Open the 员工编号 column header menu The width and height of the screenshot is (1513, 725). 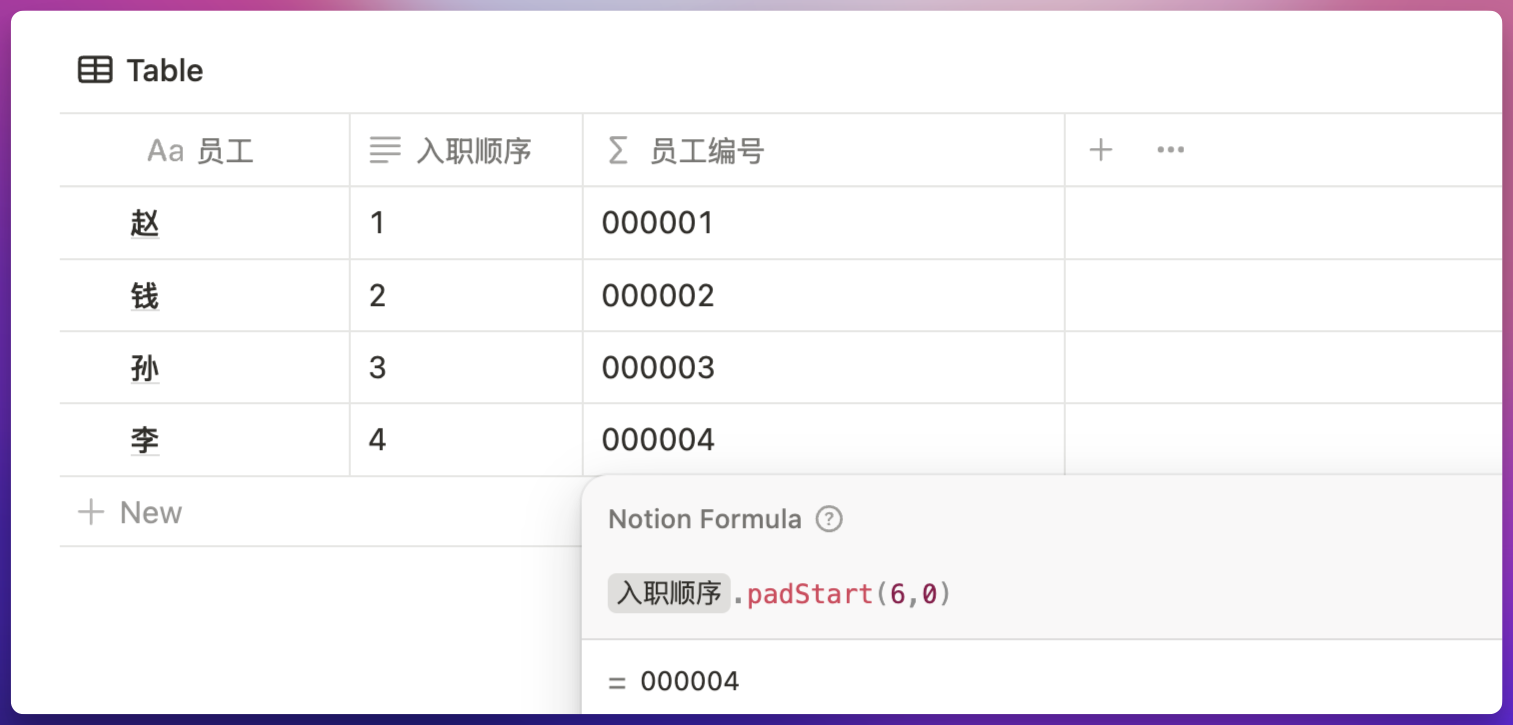[707, 151]
